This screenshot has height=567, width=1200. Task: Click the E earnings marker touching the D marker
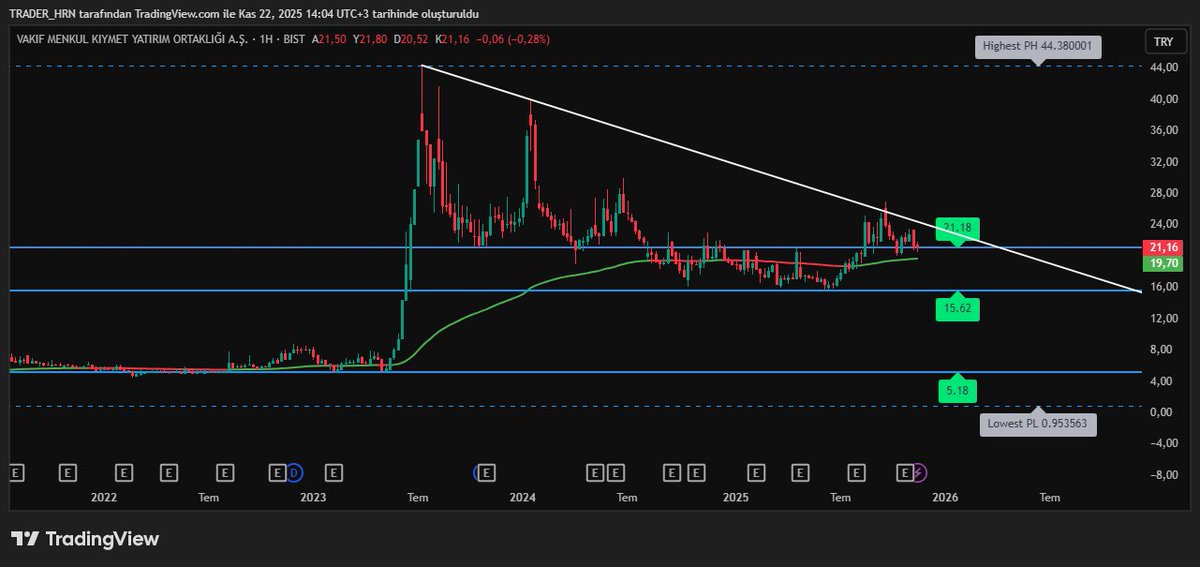pos(278,471)
